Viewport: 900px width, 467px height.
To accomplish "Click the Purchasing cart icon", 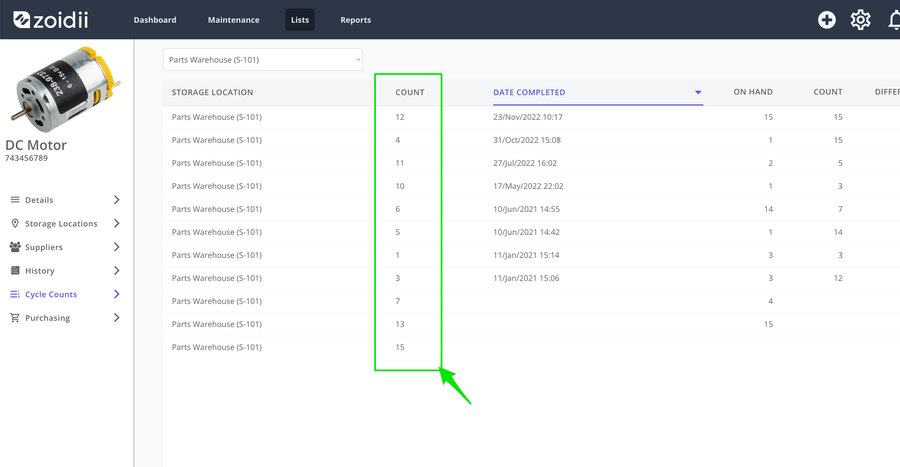I will (15, 317).
